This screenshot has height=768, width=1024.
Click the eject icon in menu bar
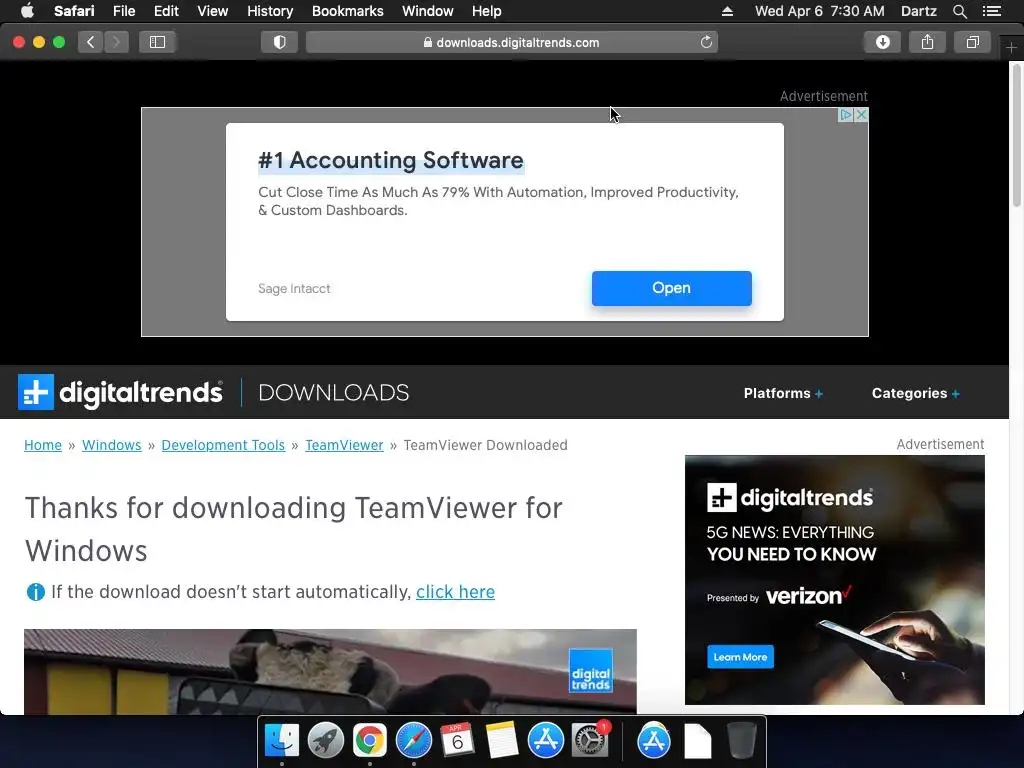point(727,11)
